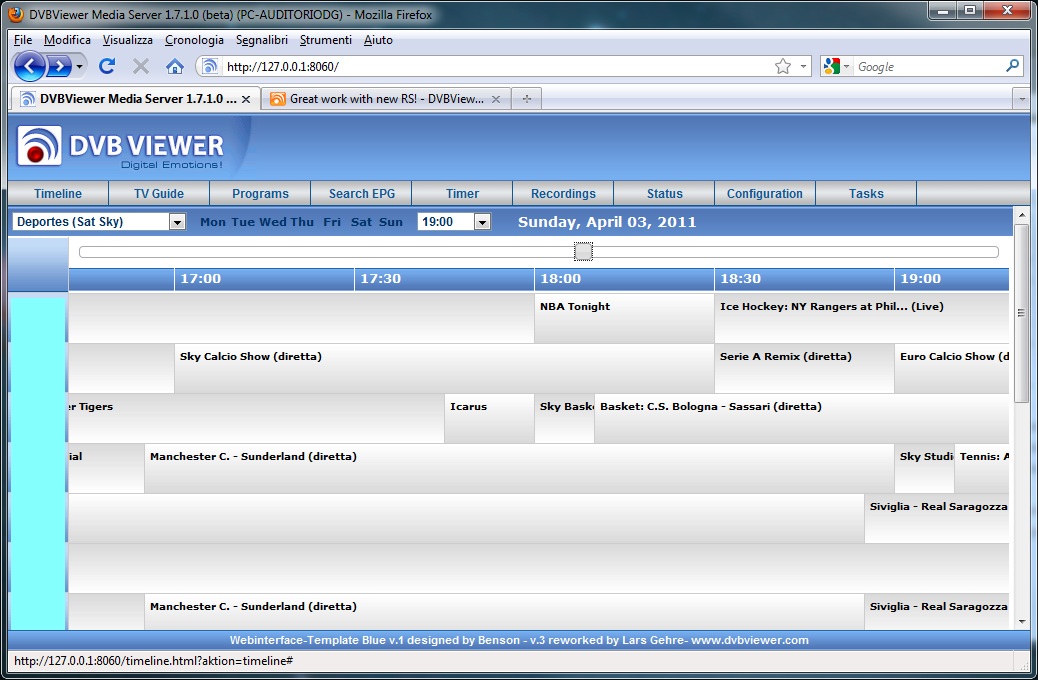Expand the Deportes (Sat Sky) channel group dropdown
1038x680 pixels.
[x=177, y=222]
